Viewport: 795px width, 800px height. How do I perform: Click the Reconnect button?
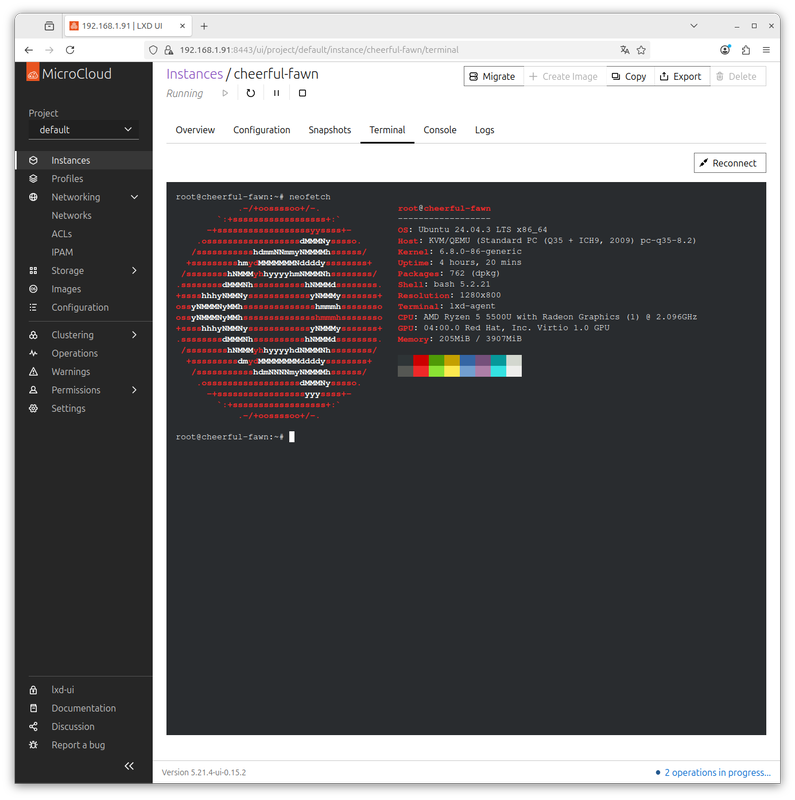click(x=730, y=163)
